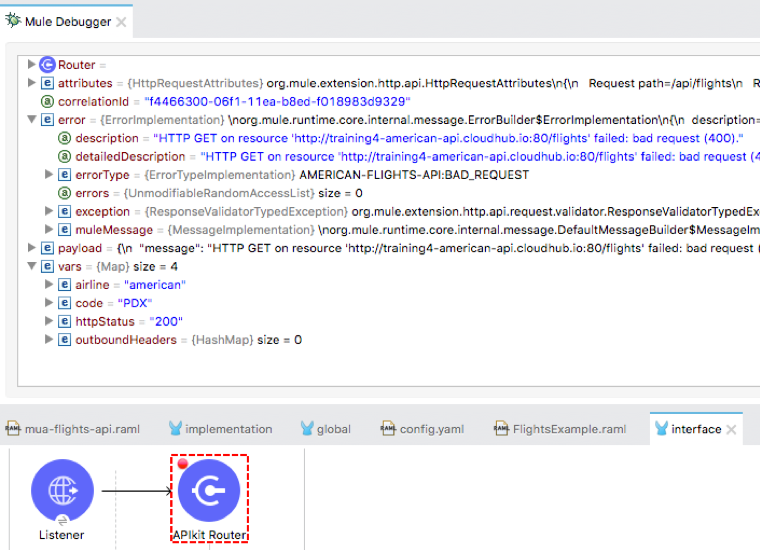Close the Mule Debugger tab
760x550 pixels.
[x=122, y=22]
